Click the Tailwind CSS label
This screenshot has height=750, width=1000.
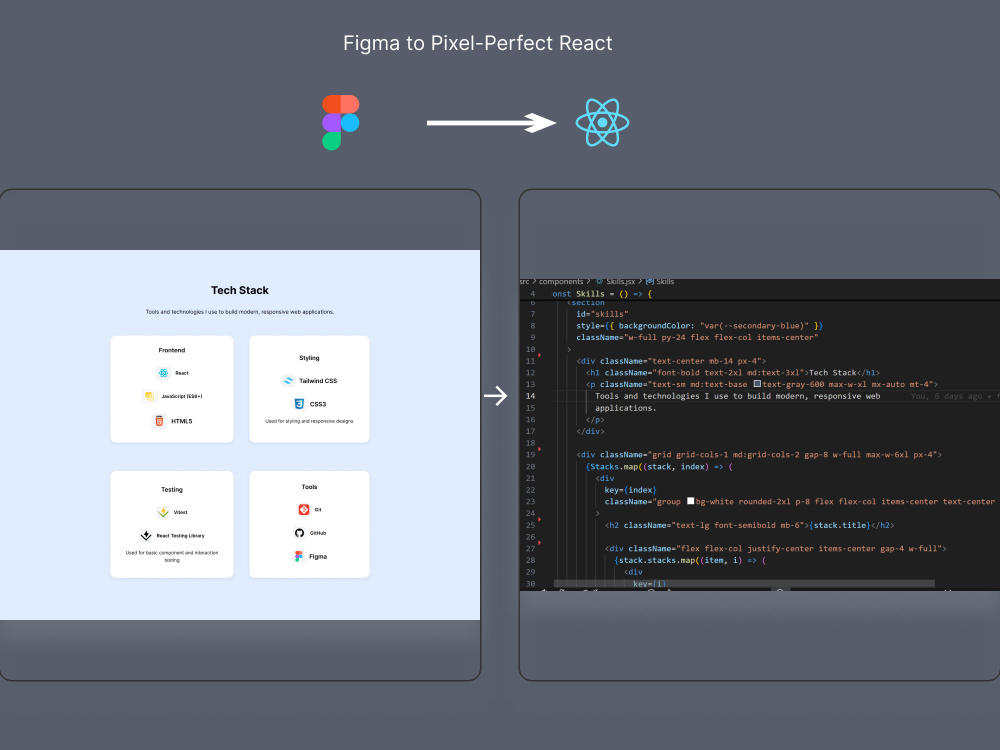(x=318, y=381)
